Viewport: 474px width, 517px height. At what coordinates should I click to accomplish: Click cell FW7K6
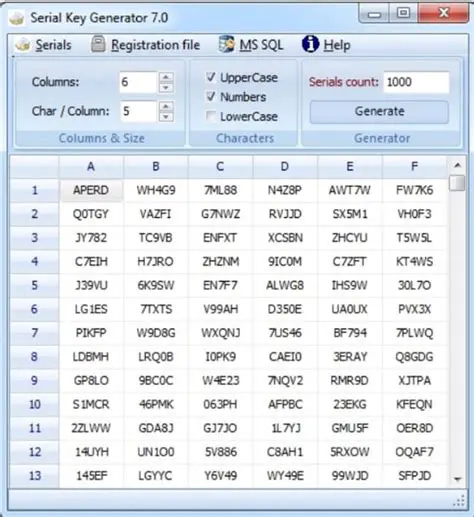click(414, 190)
